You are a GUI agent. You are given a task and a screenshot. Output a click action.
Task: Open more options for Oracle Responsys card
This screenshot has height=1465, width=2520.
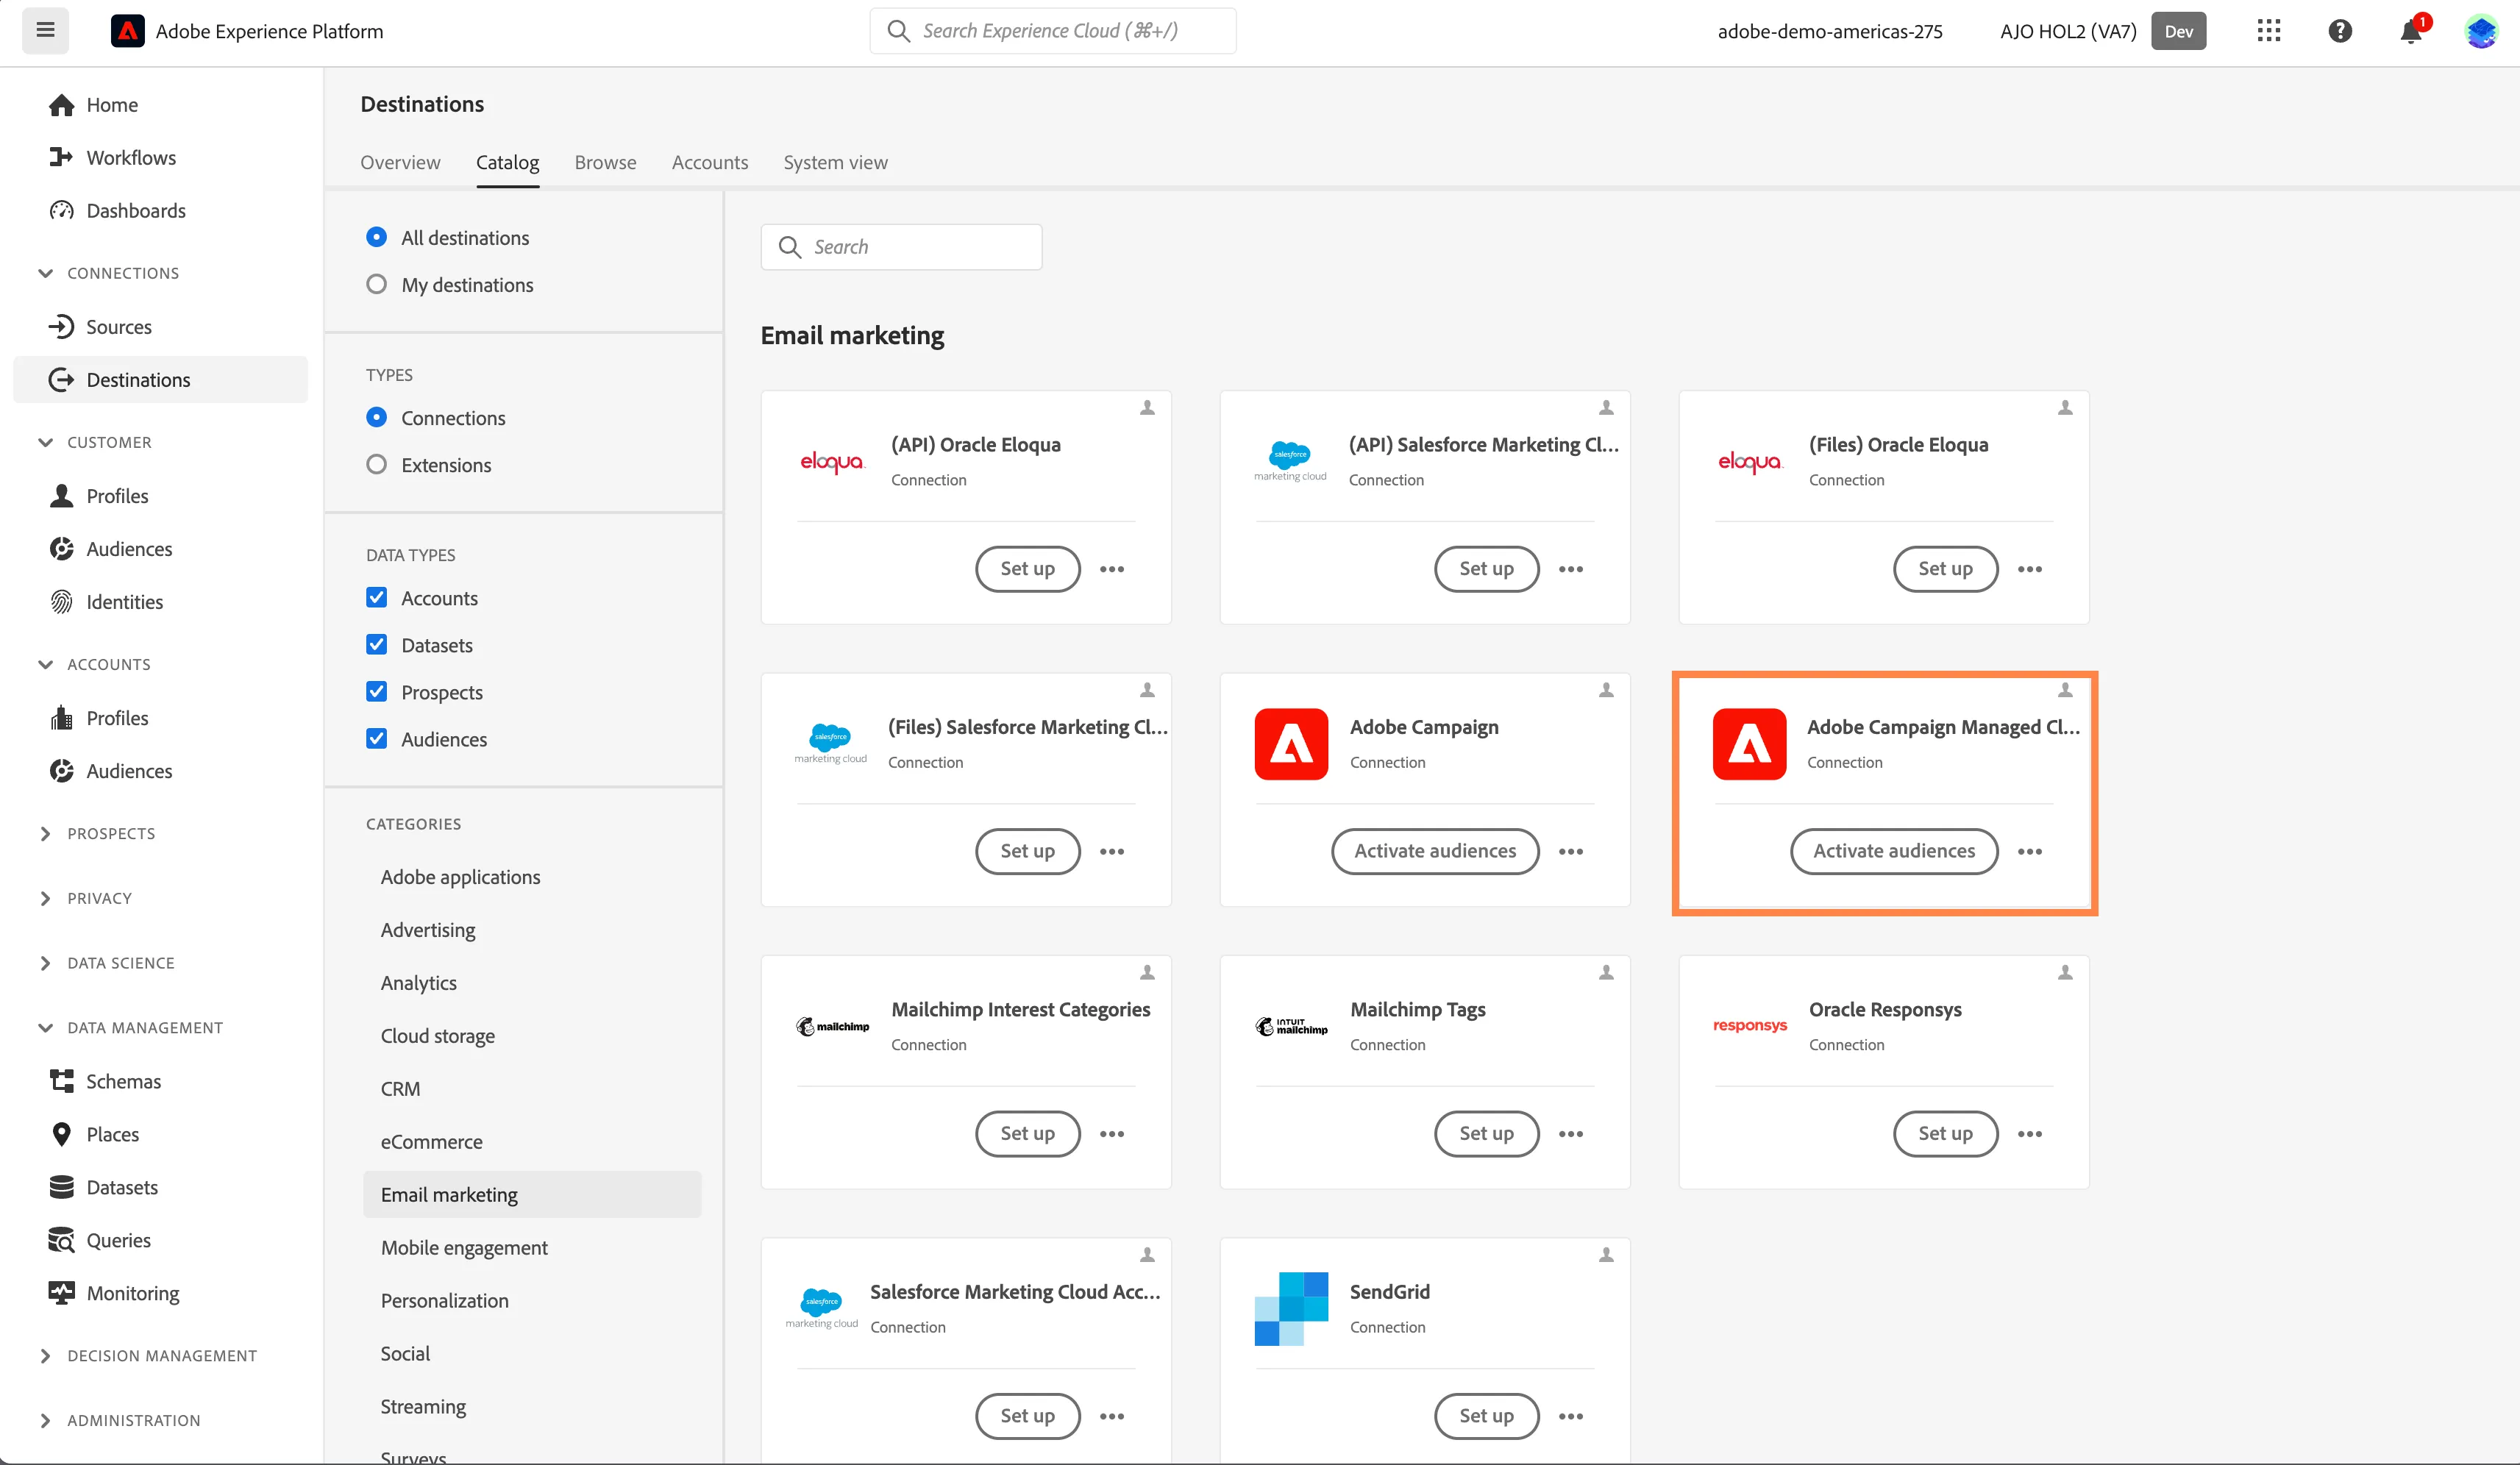coord(2029,1134)
